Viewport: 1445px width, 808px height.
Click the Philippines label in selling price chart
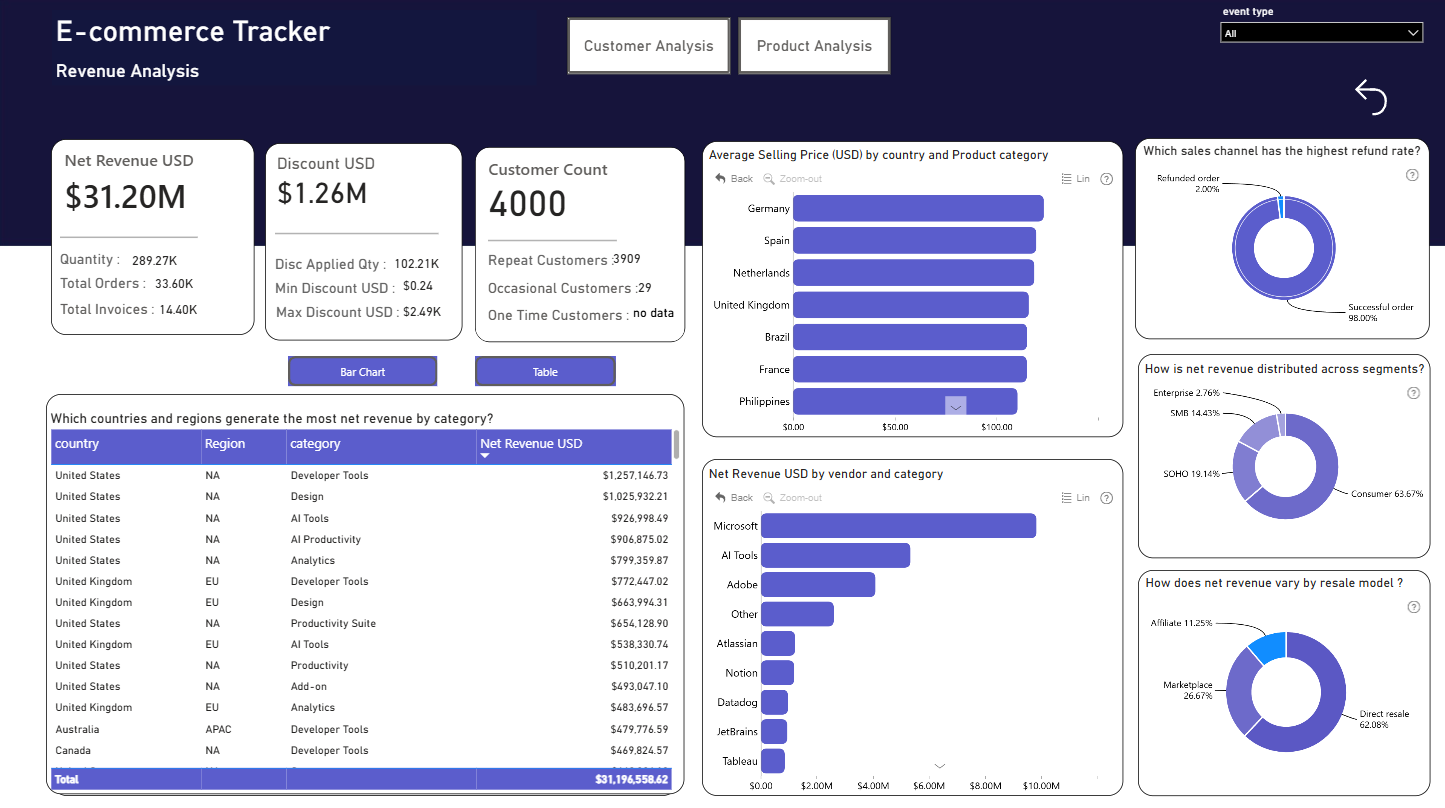tap(764, 402)
